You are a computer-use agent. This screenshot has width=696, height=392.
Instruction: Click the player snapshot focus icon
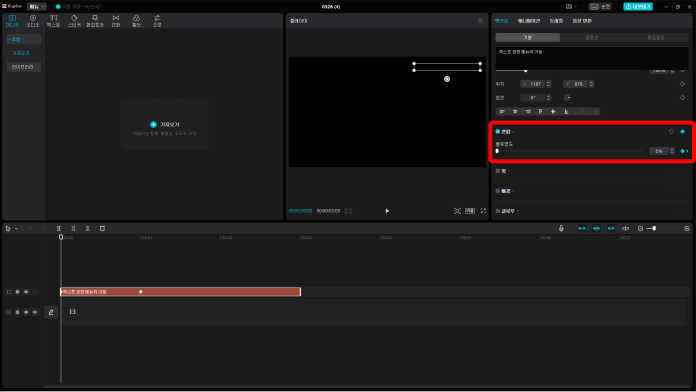[457, 211]
